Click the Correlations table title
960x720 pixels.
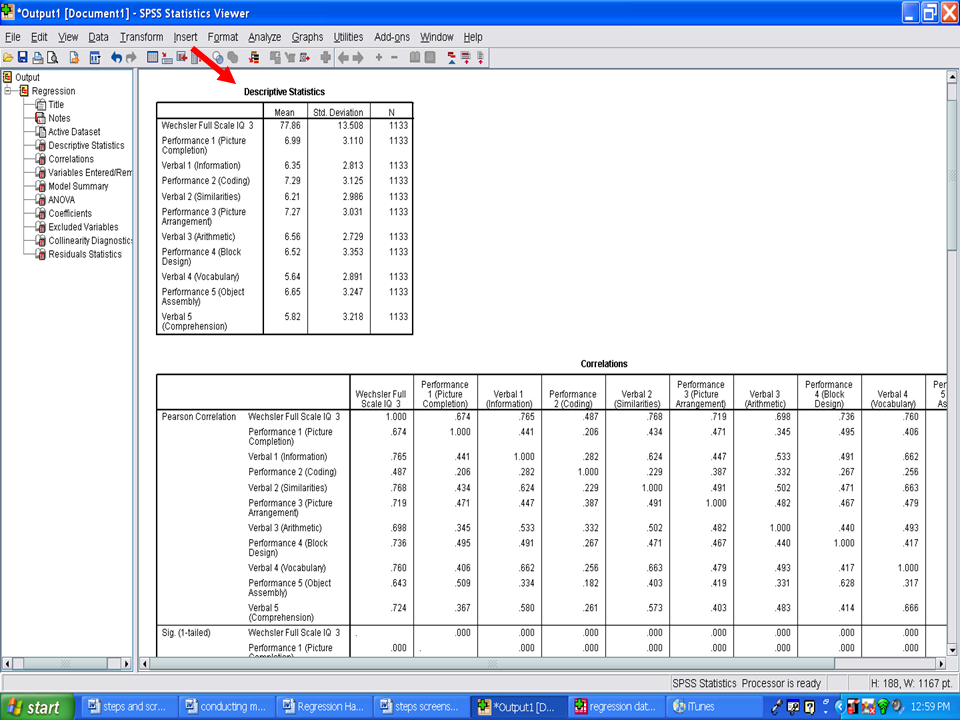coord(604,364)
